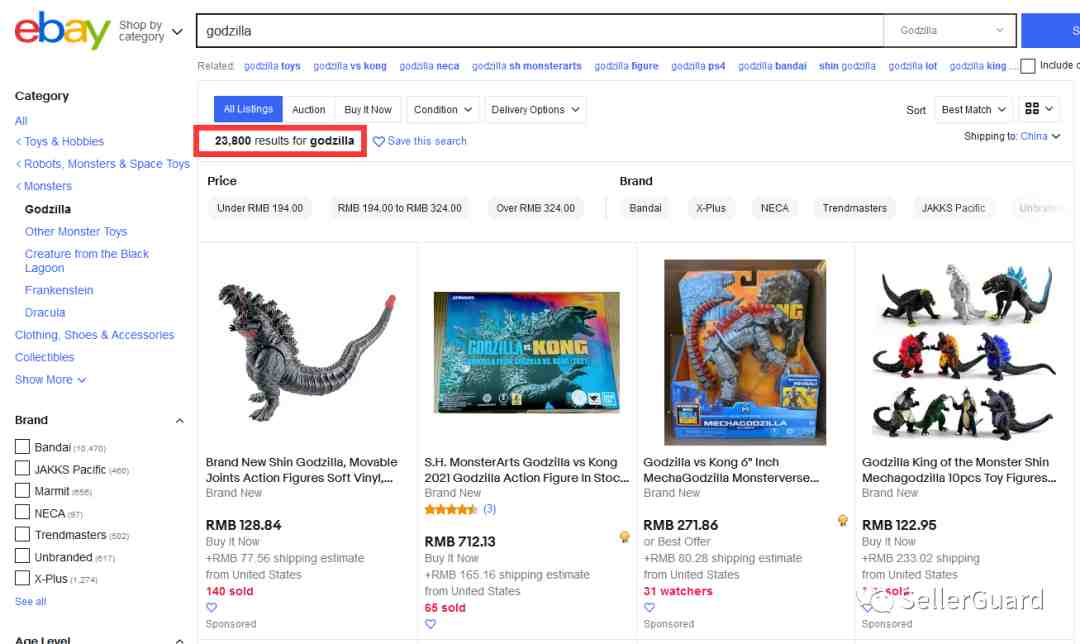1080x644 pixels.
Task: Click the godzilla search input field
Action: tap(541, 31)
